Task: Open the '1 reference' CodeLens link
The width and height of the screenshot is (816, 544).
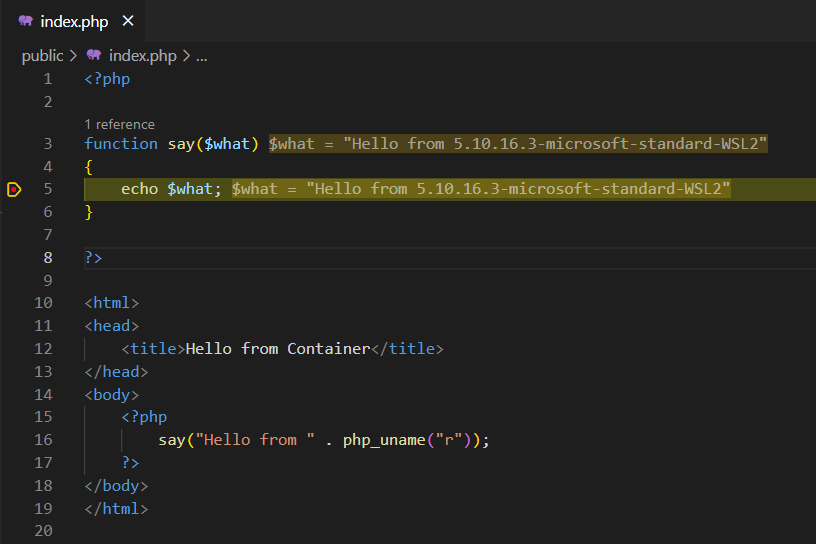Action: [x=120, y=124]
